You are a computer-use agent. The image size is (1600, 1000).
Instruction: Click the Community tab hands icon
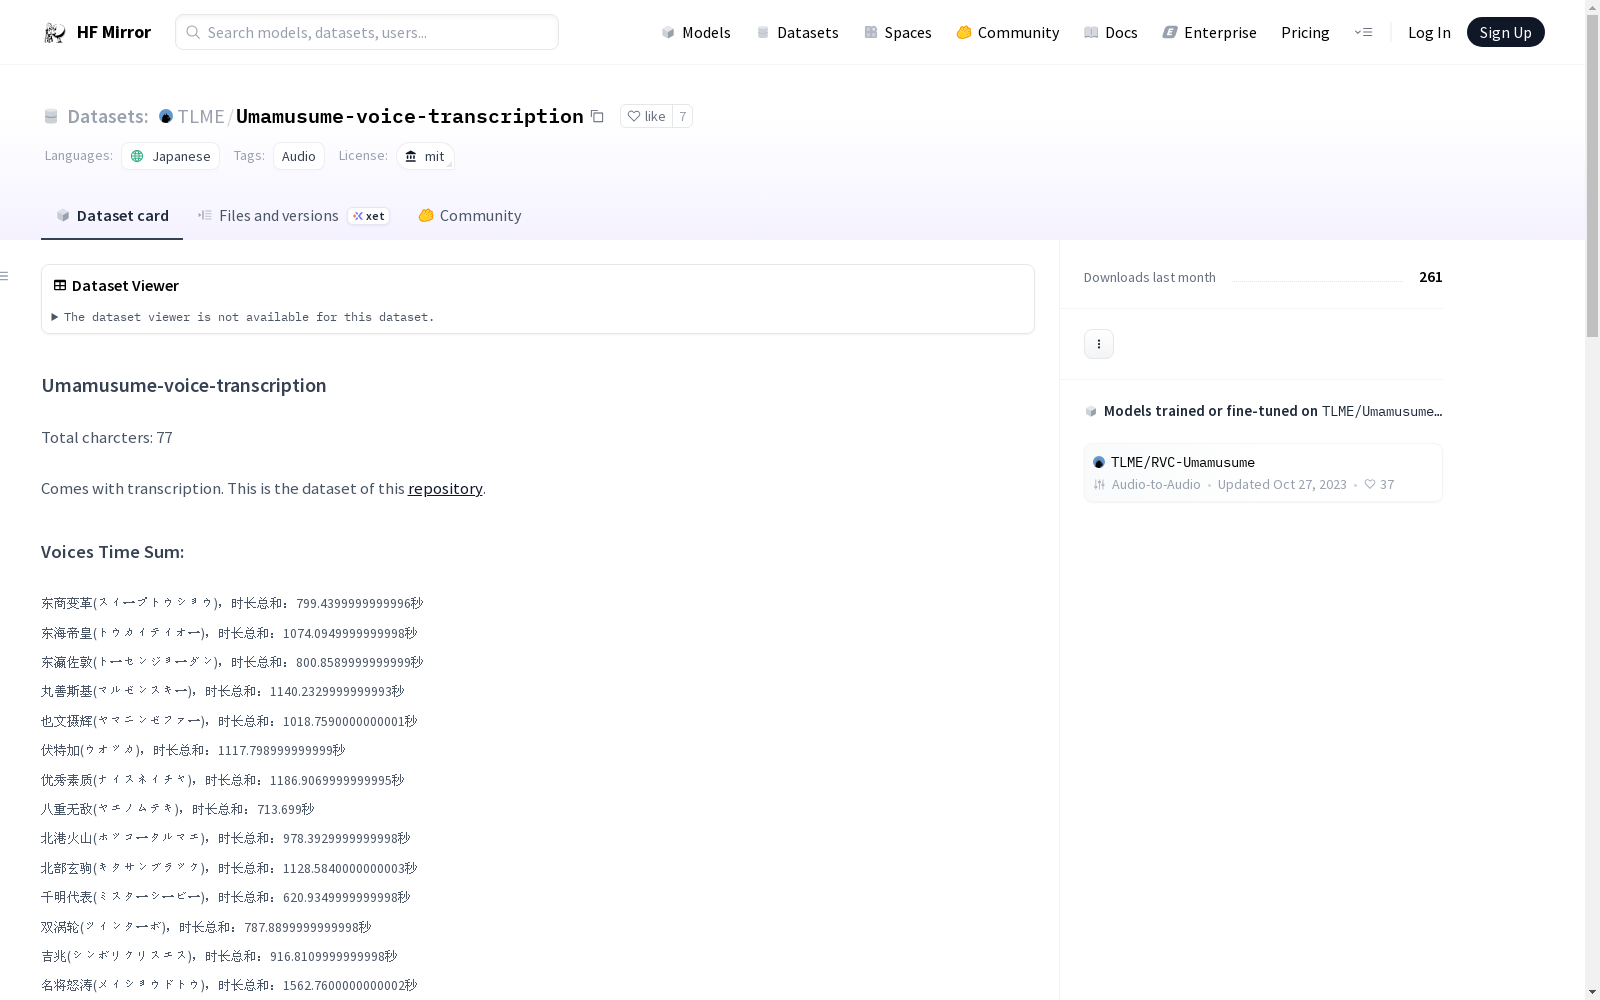[426, 215]
